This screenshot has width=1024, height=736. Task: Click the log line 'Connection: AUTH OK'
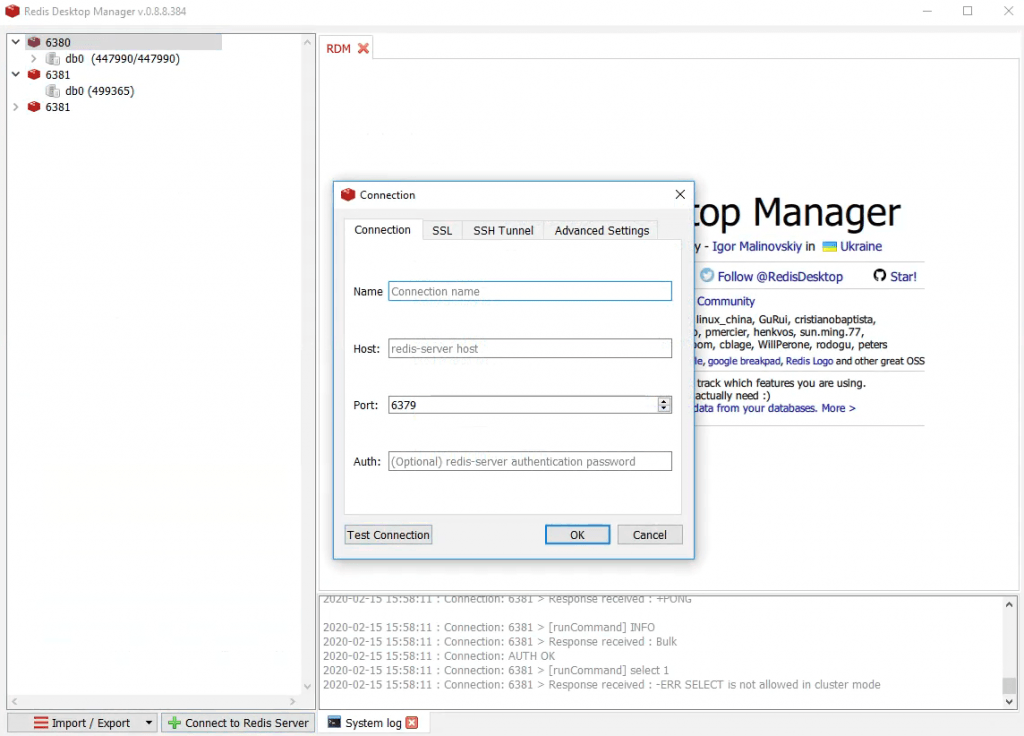coord(439,656)
